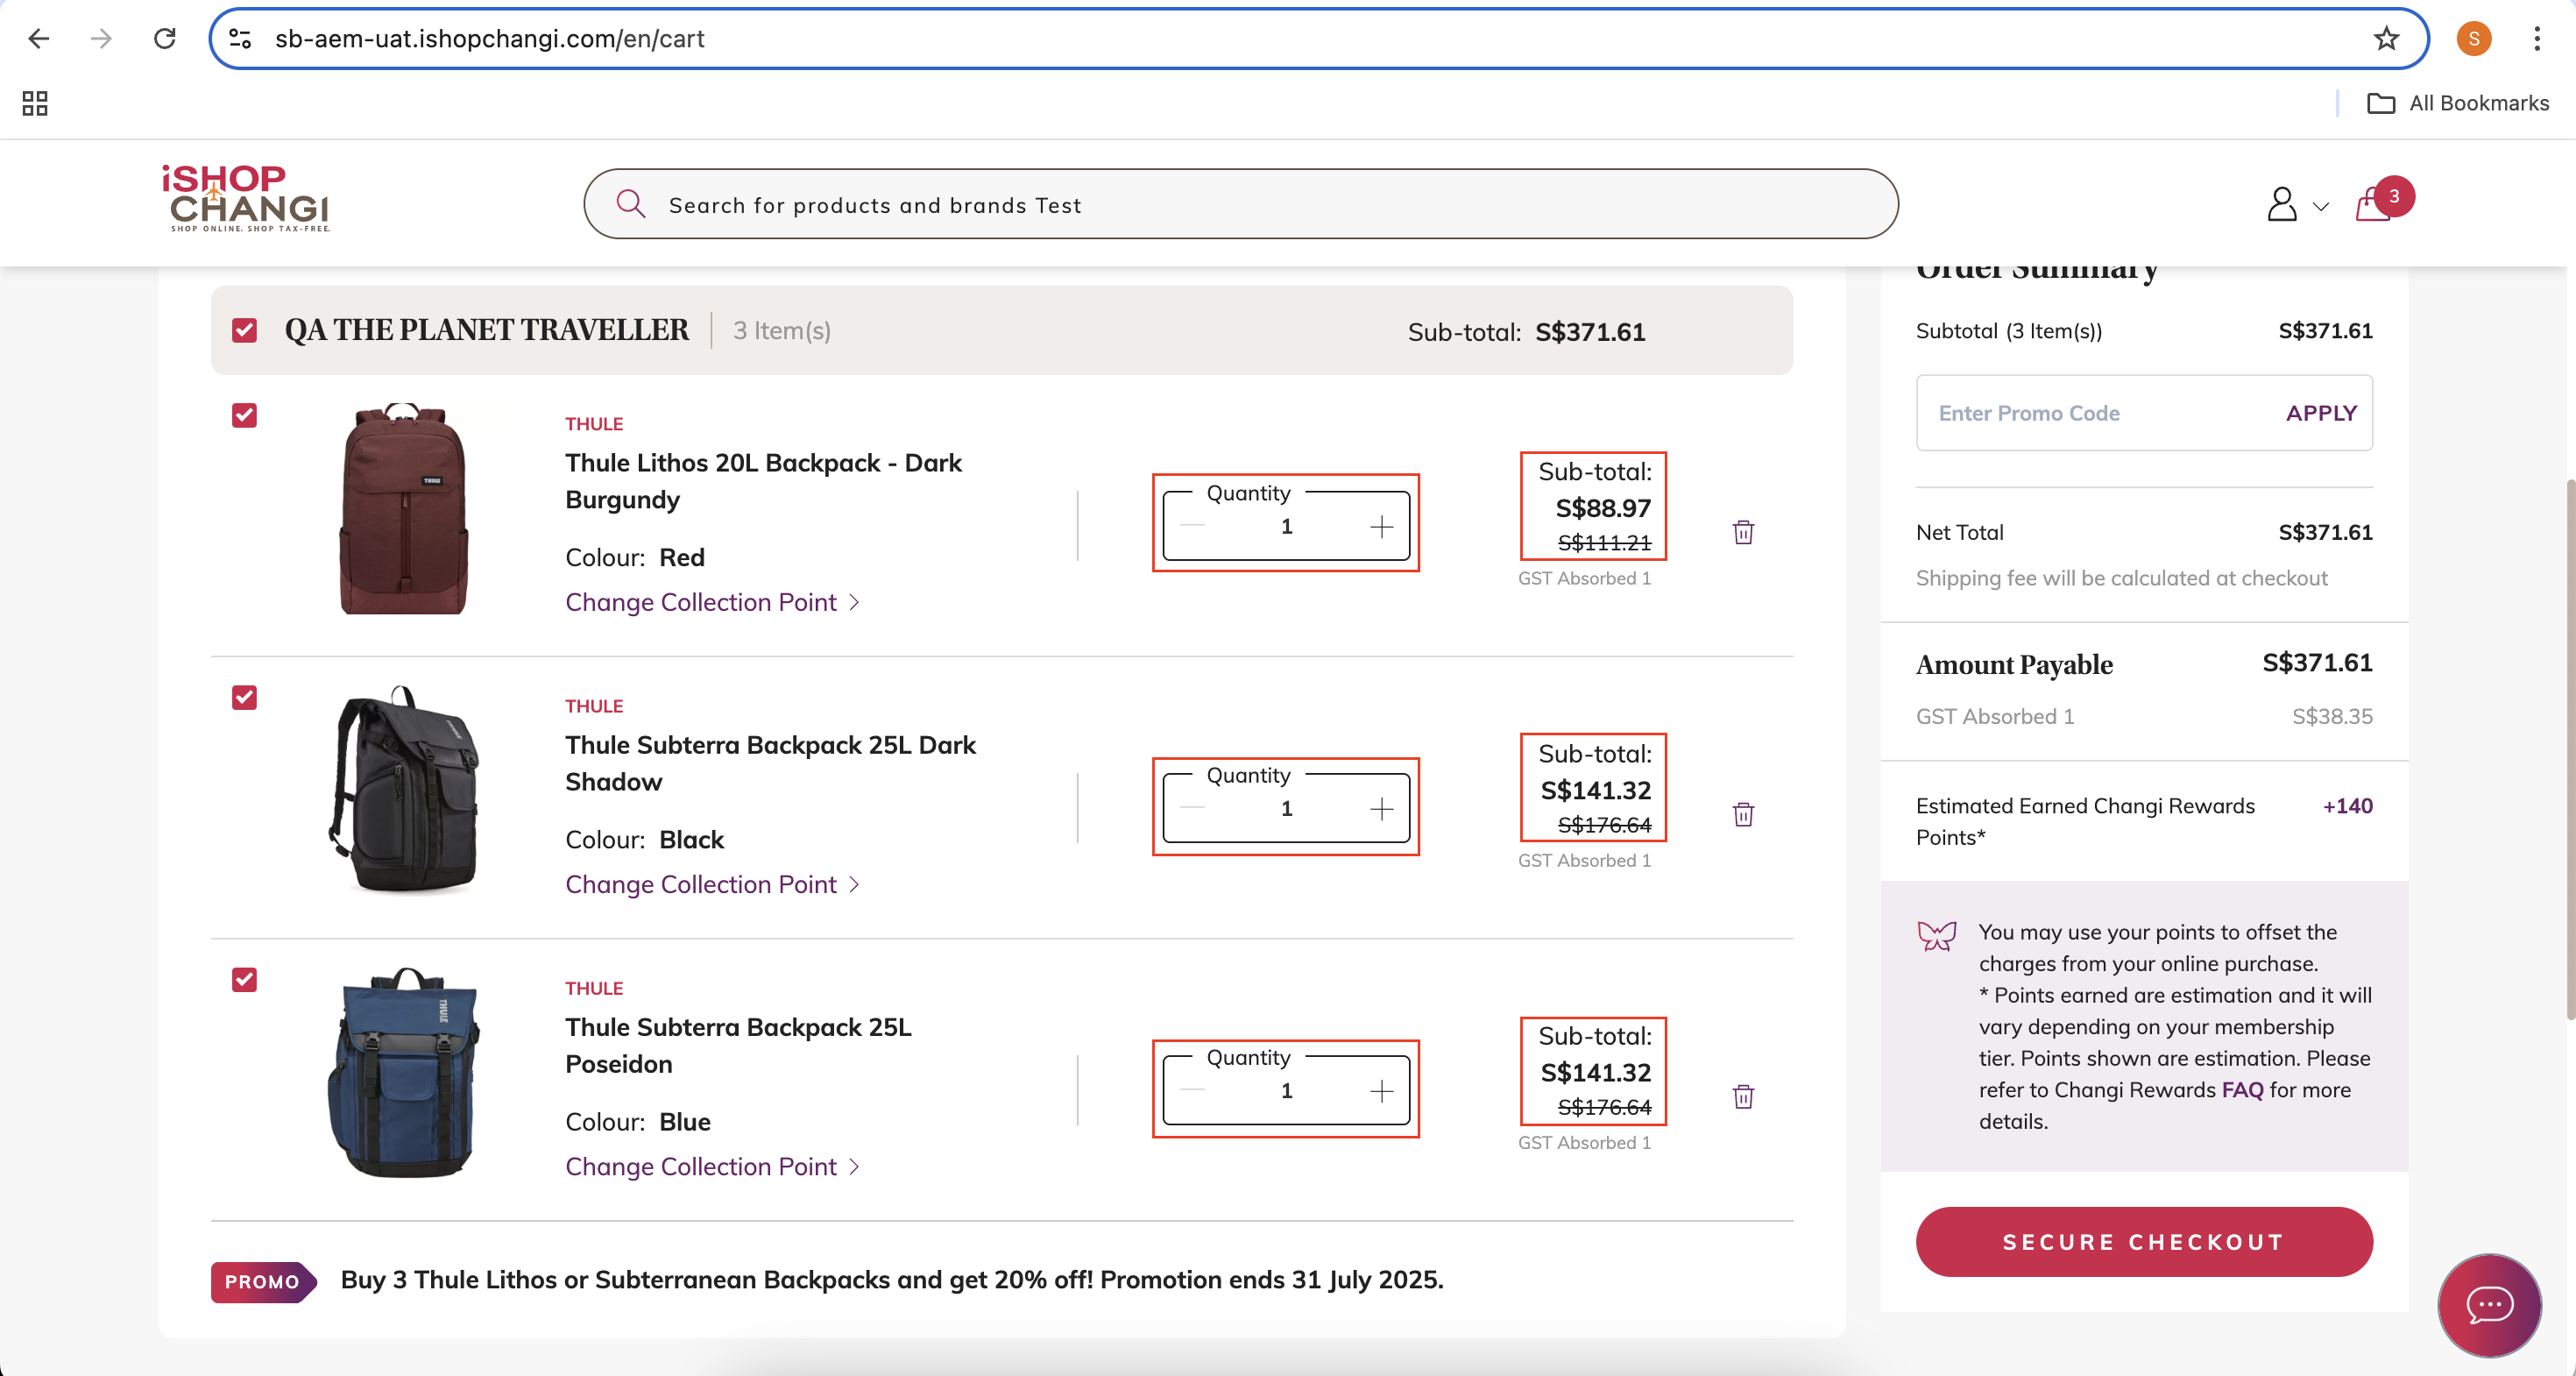Click the browser forward arrow
This screenshot has width=2576, height=1376.
click(x=101, y=39)
